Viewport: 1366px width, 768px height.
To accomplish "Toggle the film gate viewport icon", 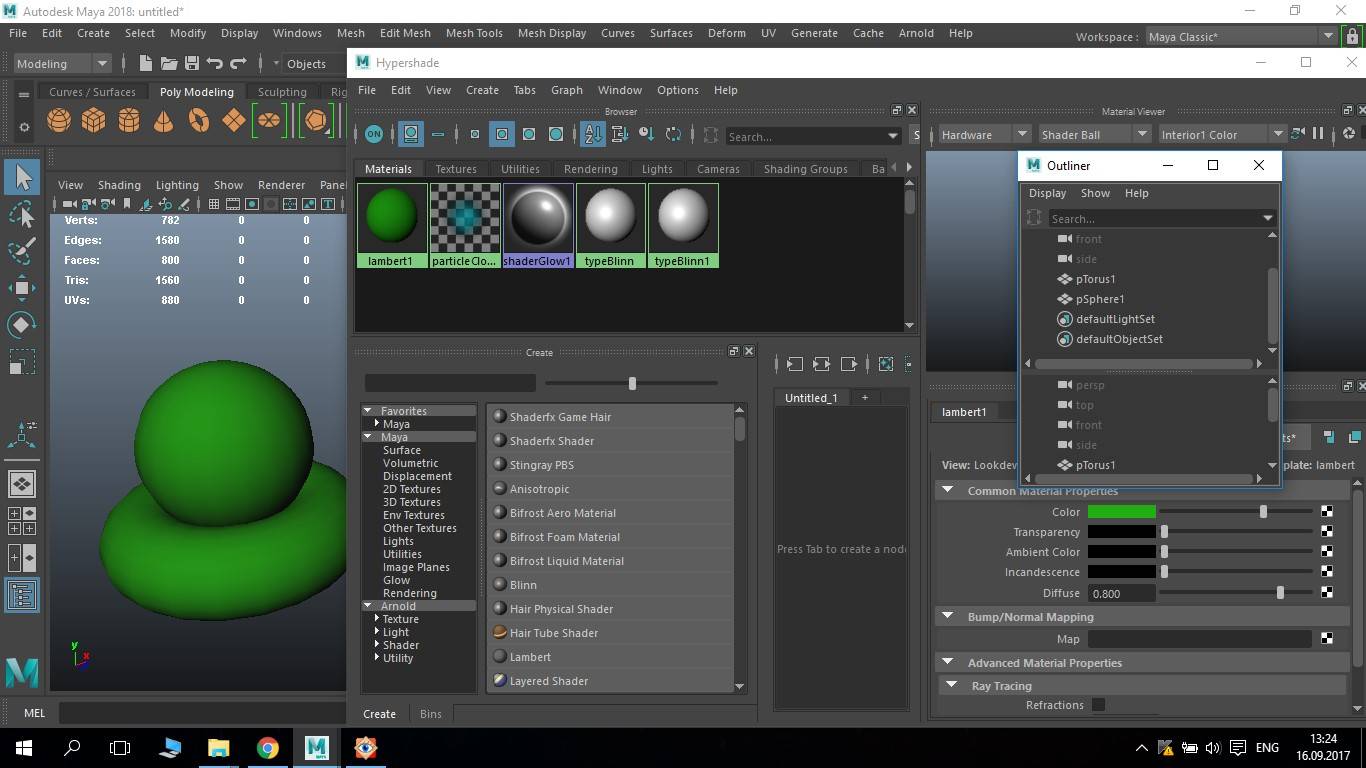I will 233,204.
